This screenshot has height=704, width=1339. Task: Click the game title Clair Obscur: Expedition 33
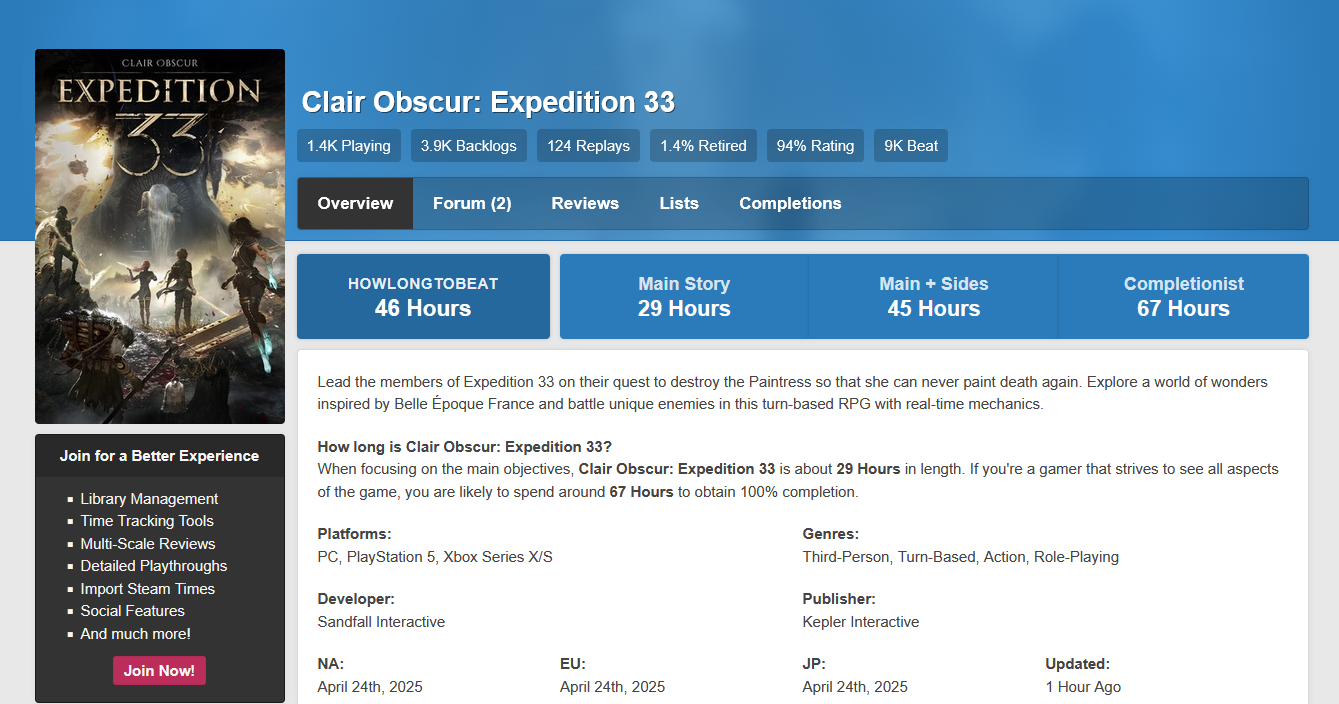[x=488, y=102]
